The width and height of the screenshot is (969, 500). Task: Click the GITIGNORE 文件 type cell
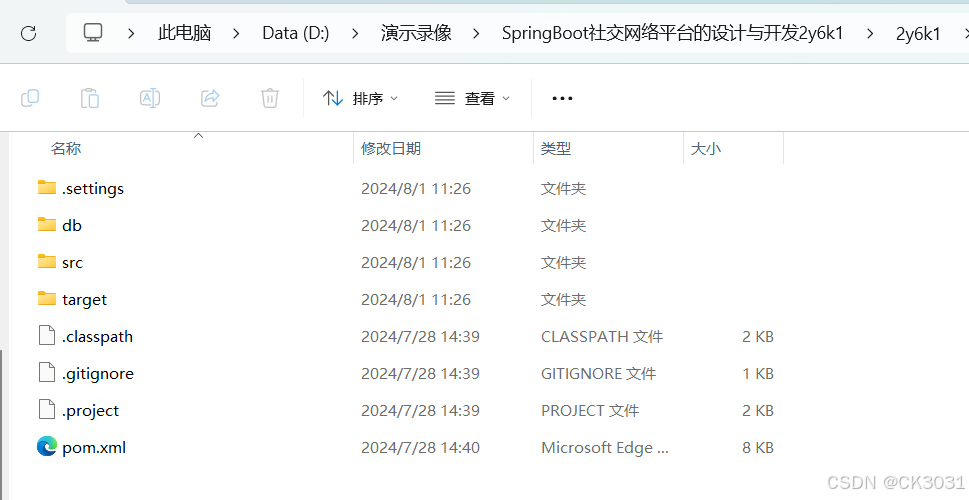598,374
